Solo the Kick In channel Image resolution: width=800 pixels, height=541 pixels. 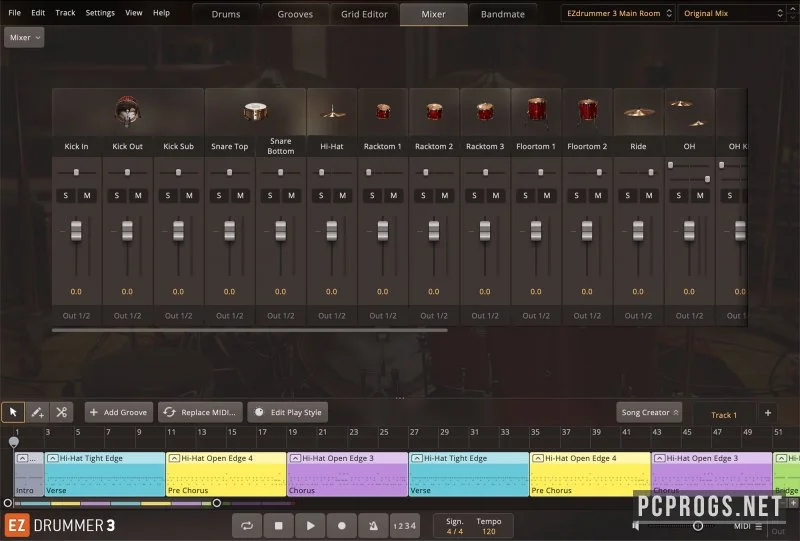coord(66,195)
